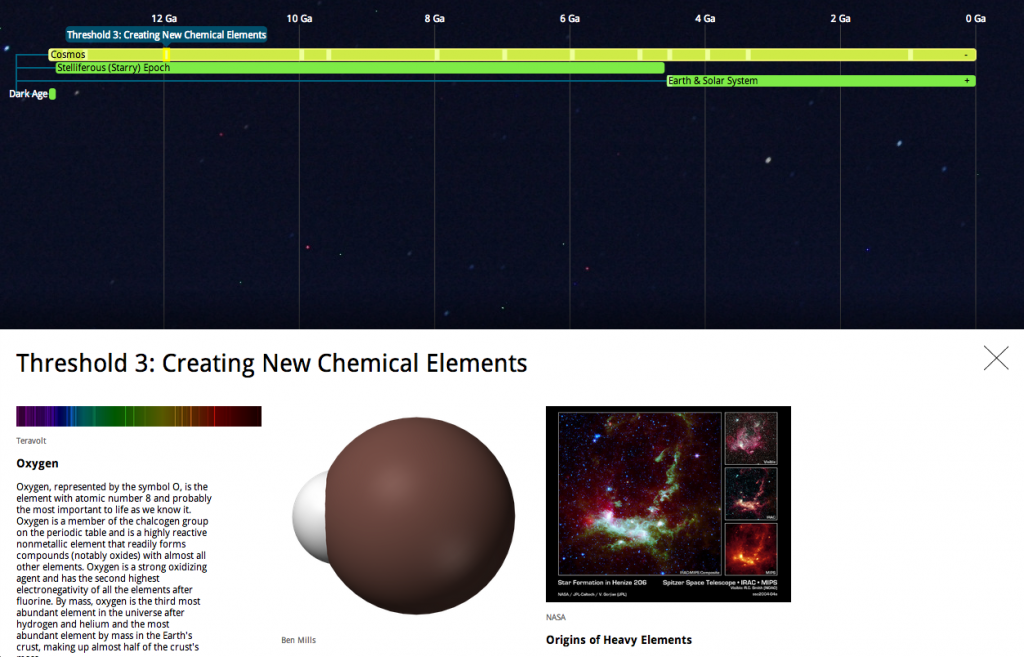Image resolution: width=1024 pixels, height=657 pixels.
Task: Click the highlighted yellow exhibit marker on Cosmos
Action: [167, 55]
